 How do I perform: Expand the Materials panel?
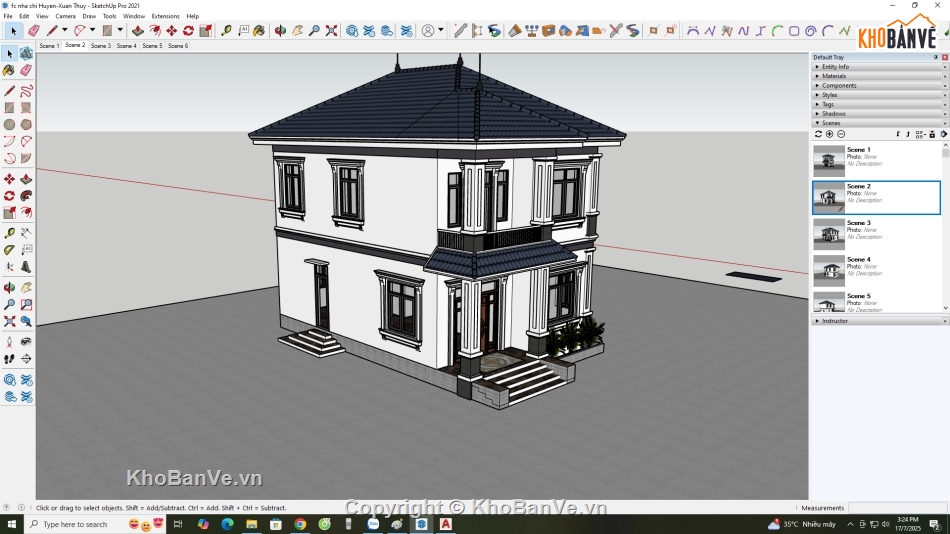coord(877,76)
